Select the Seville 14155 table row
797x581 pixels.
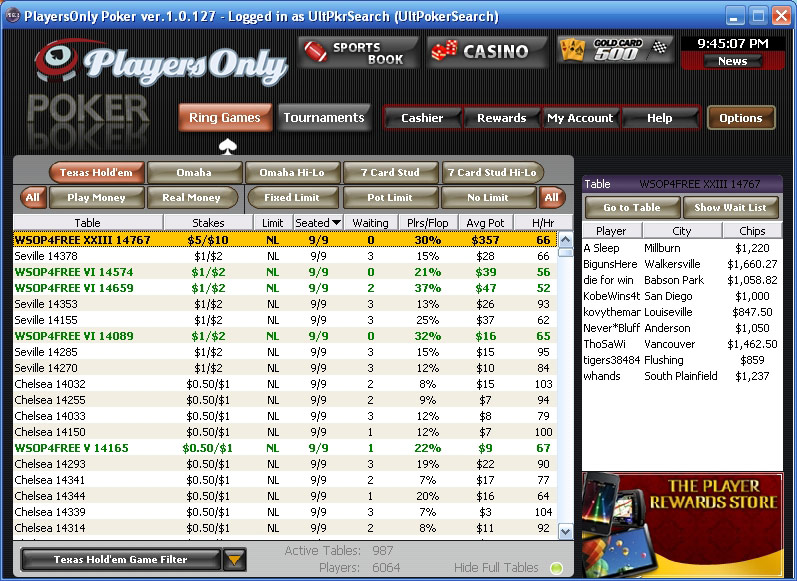pyautogui.click(x=285, y=320)
